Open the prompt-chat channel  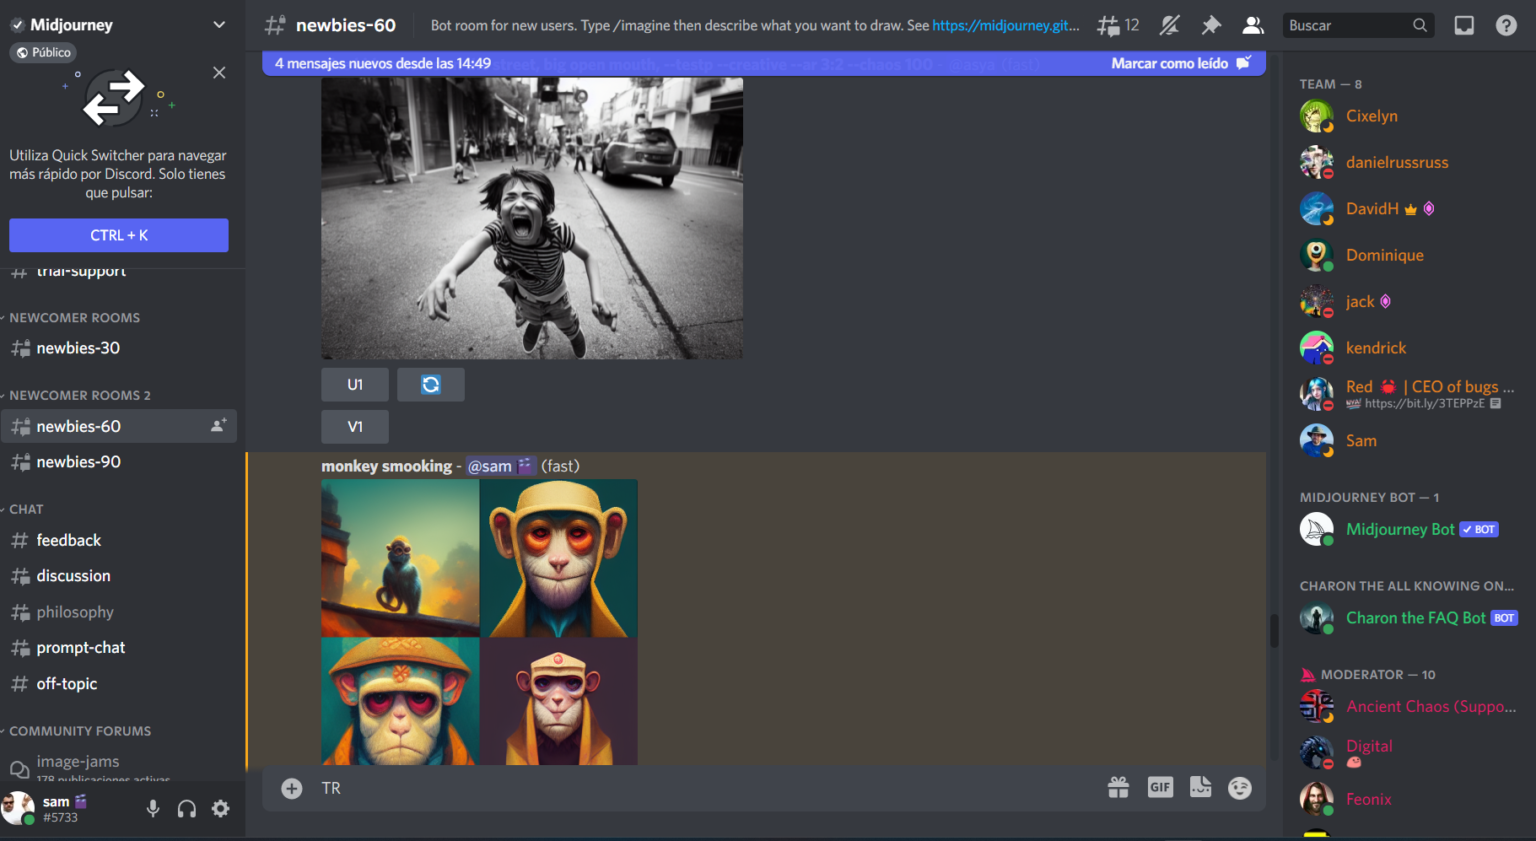[x=119, y=648]
